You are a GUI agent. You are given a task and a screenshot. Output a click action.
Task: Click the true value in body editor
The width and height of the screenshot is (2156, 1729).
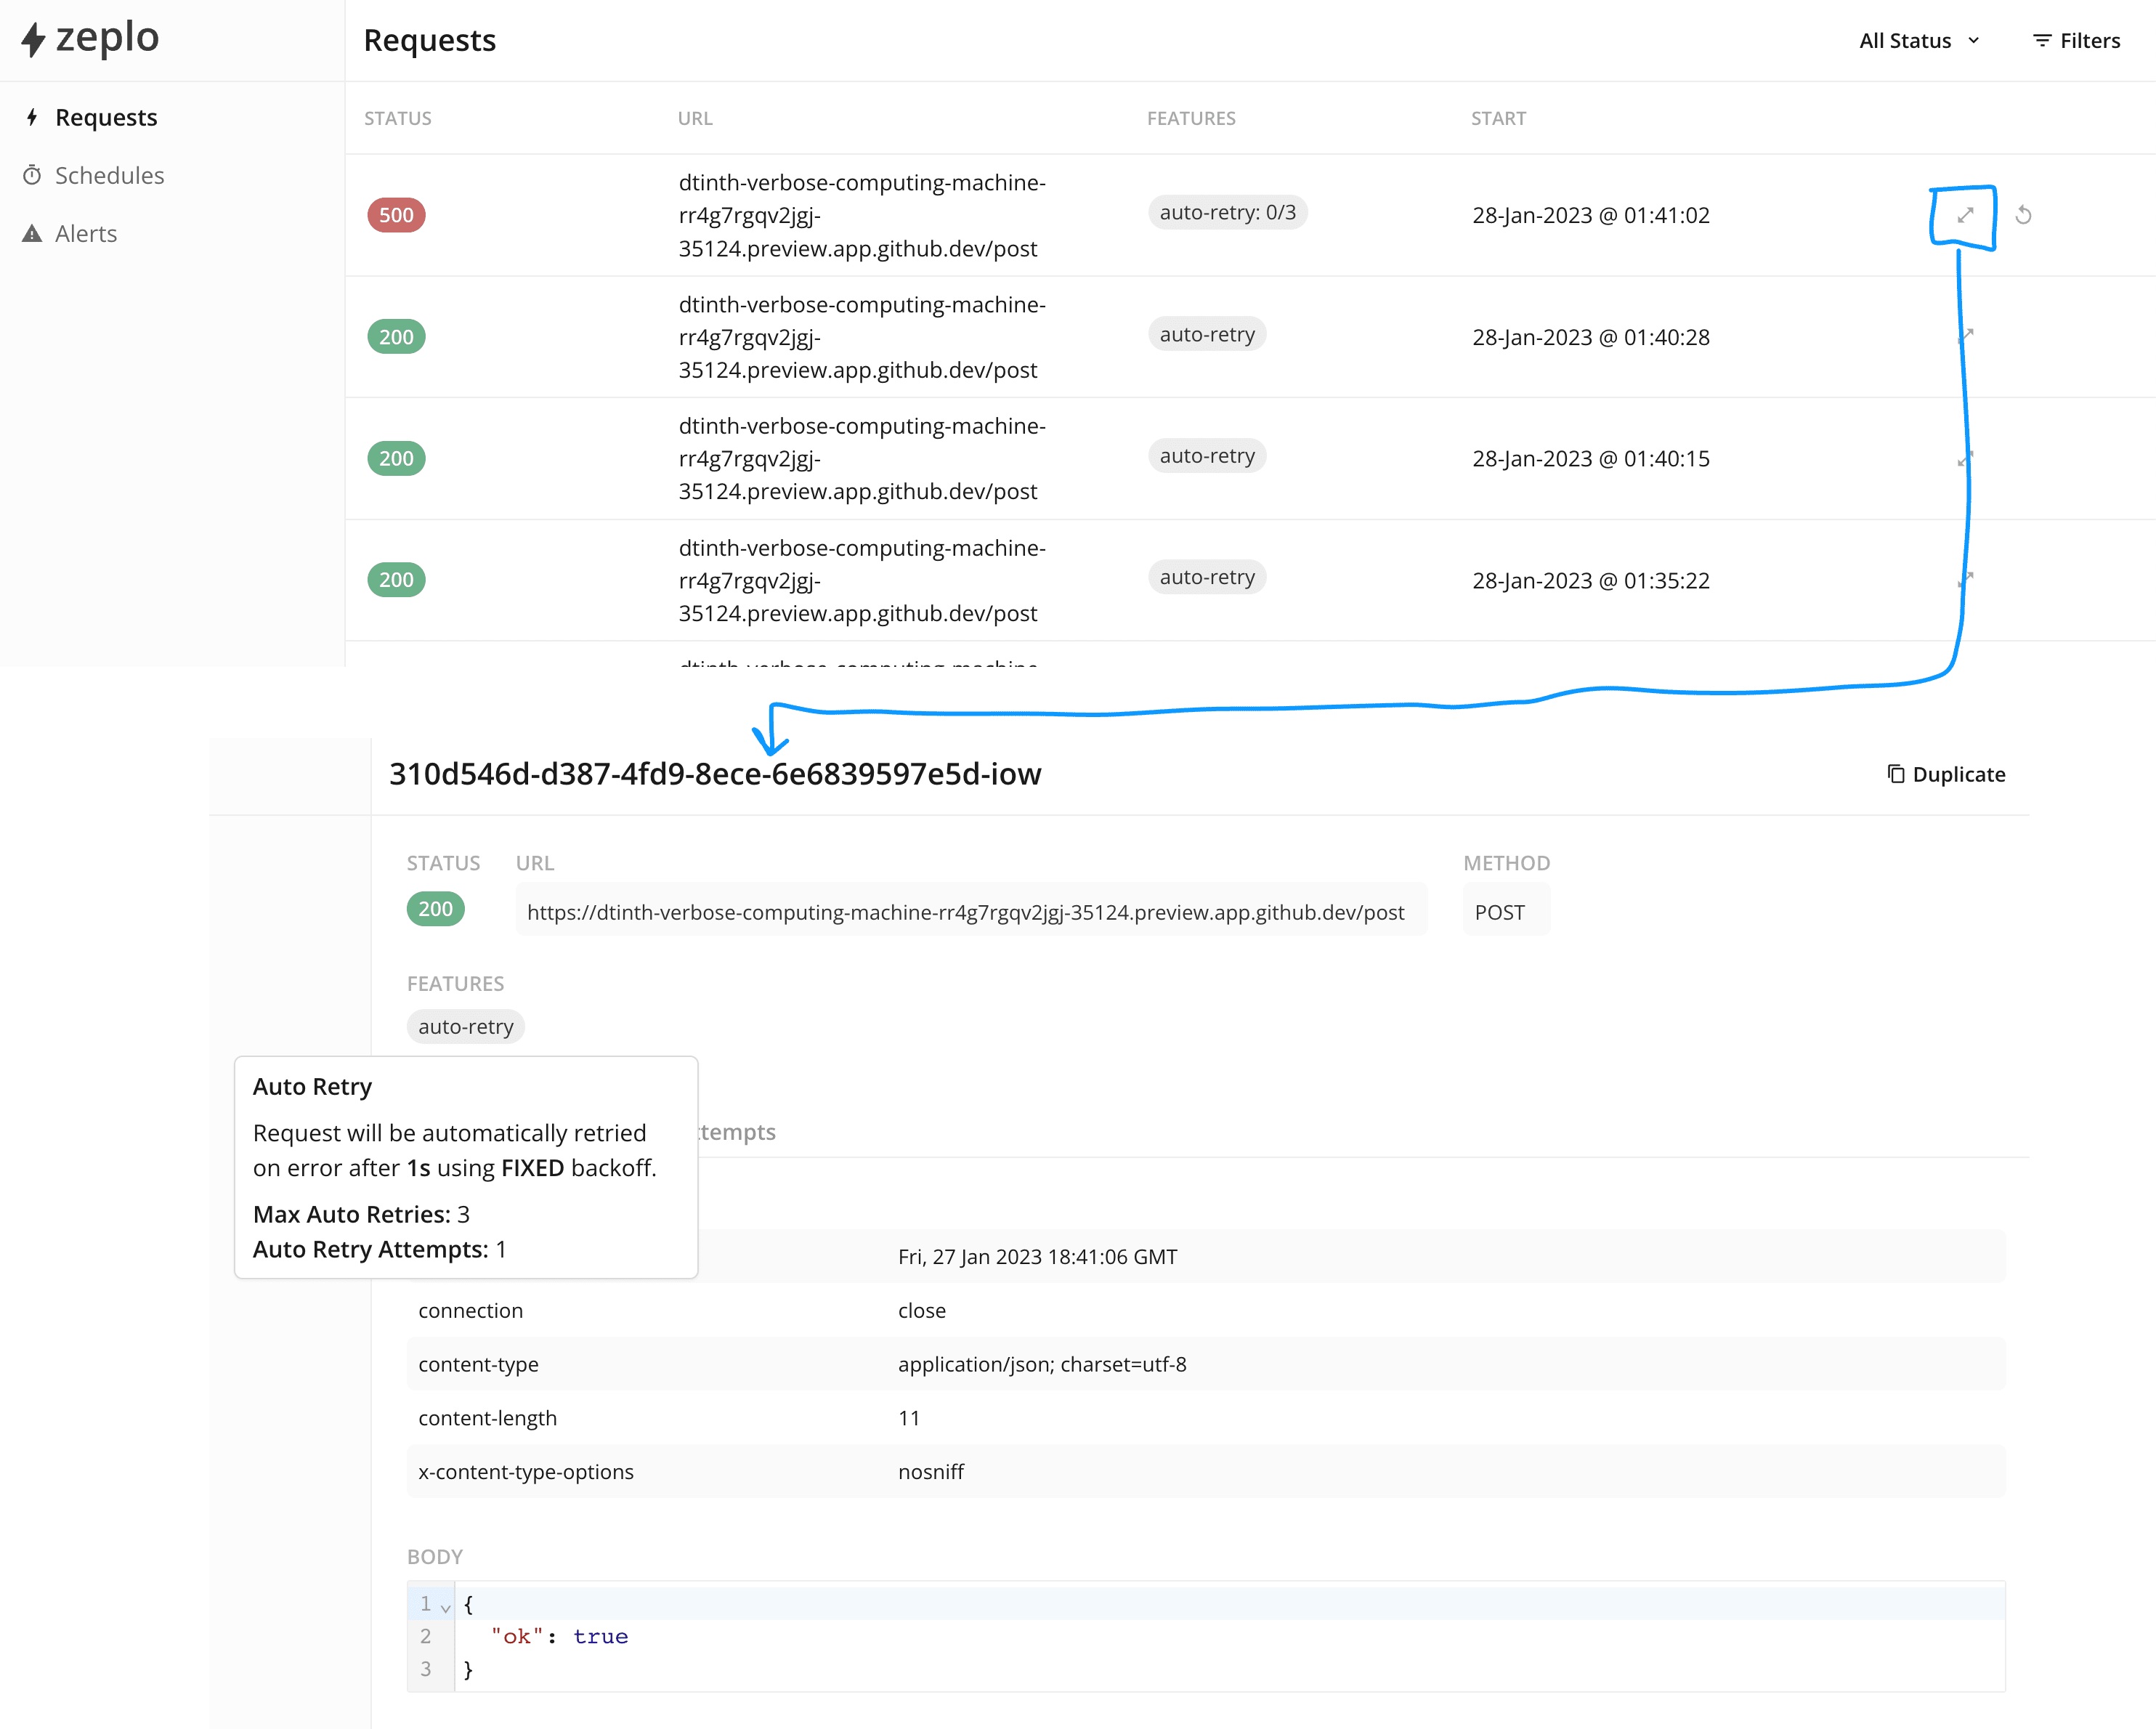[600, 1636]
